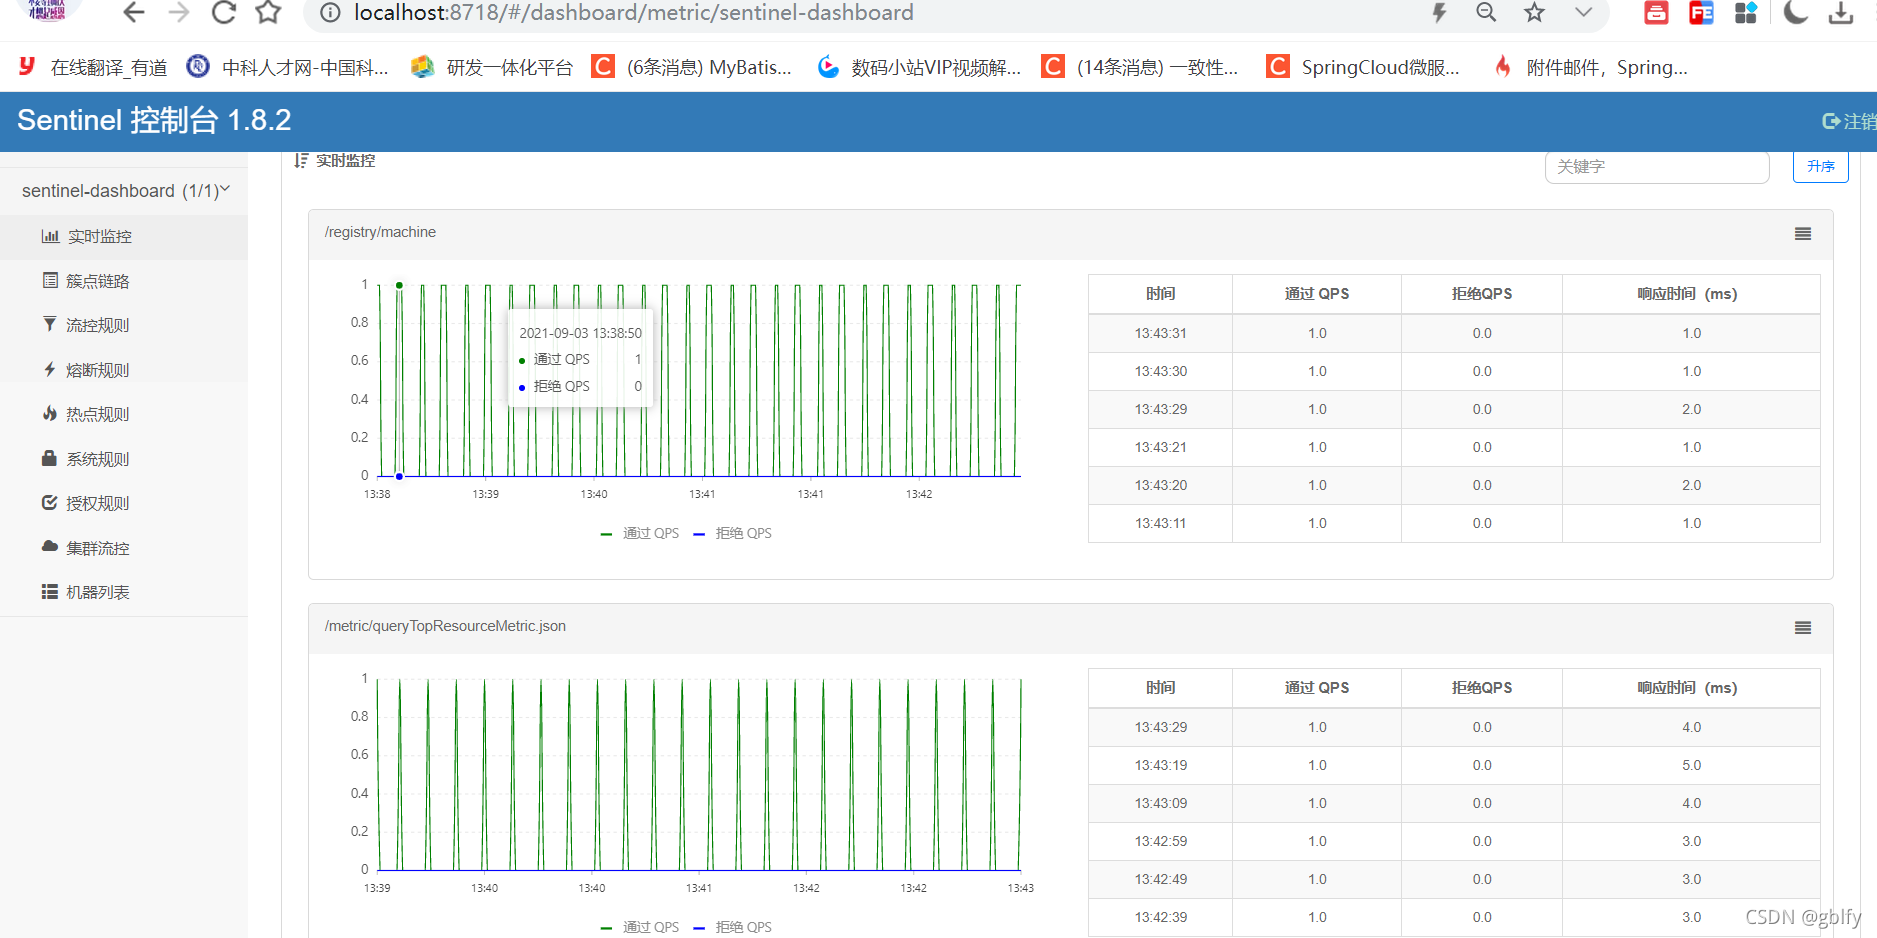
Task: Click 13:43:21 time cell in first table
Action: point(1161,447)
